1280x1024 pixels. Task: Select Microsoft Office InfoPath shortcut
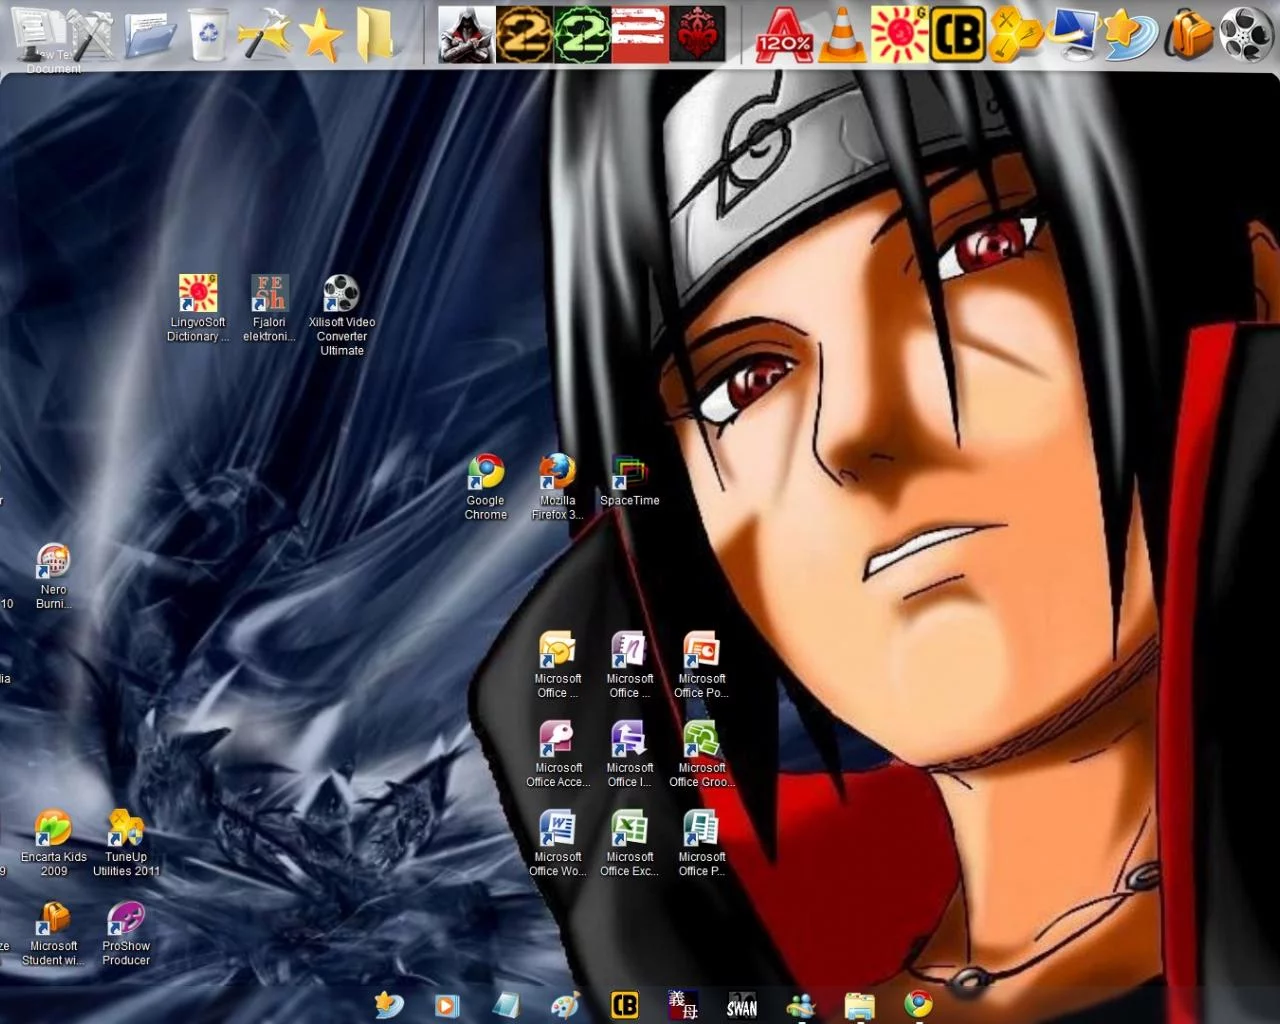click(630, 754)
